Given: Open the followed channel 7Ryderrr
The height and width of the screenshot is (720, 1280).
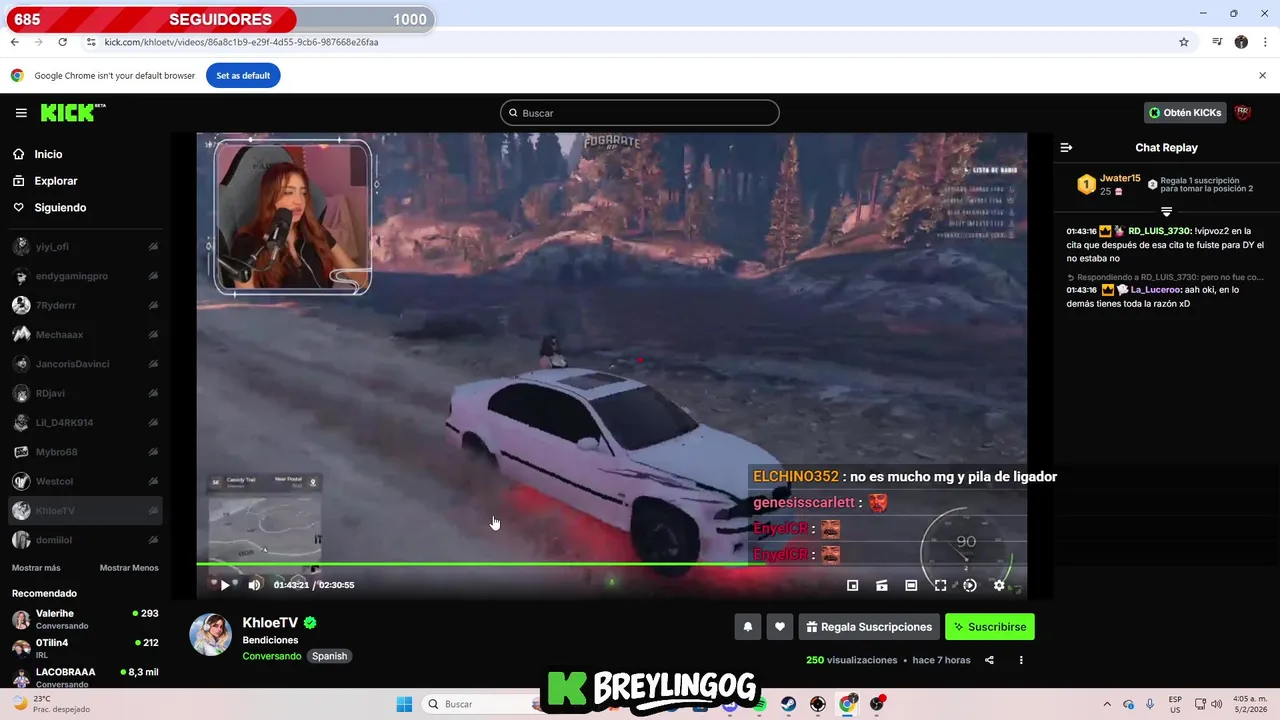Looking at the screenshot, I should [85, 305].
